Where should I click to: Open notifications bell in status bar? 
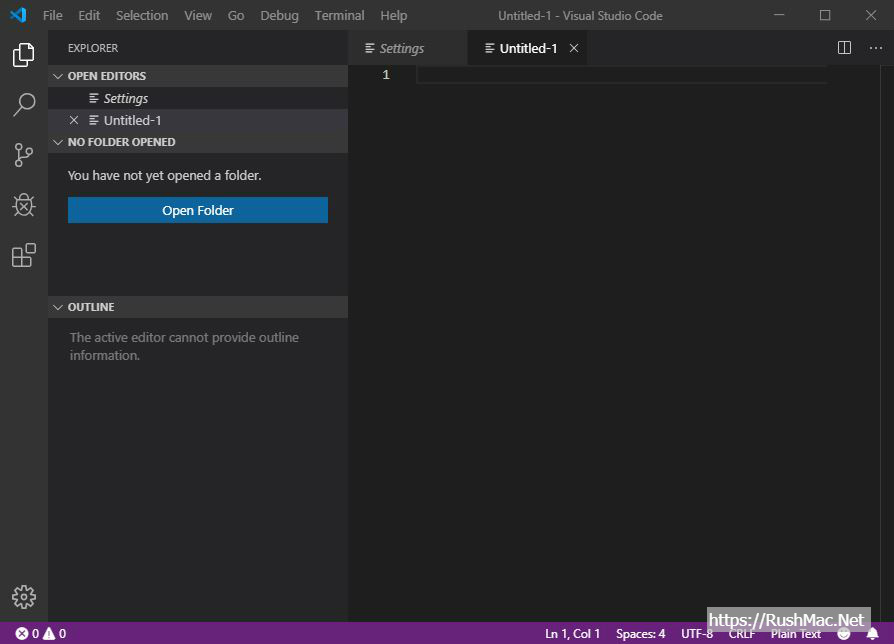coord(873,633)
